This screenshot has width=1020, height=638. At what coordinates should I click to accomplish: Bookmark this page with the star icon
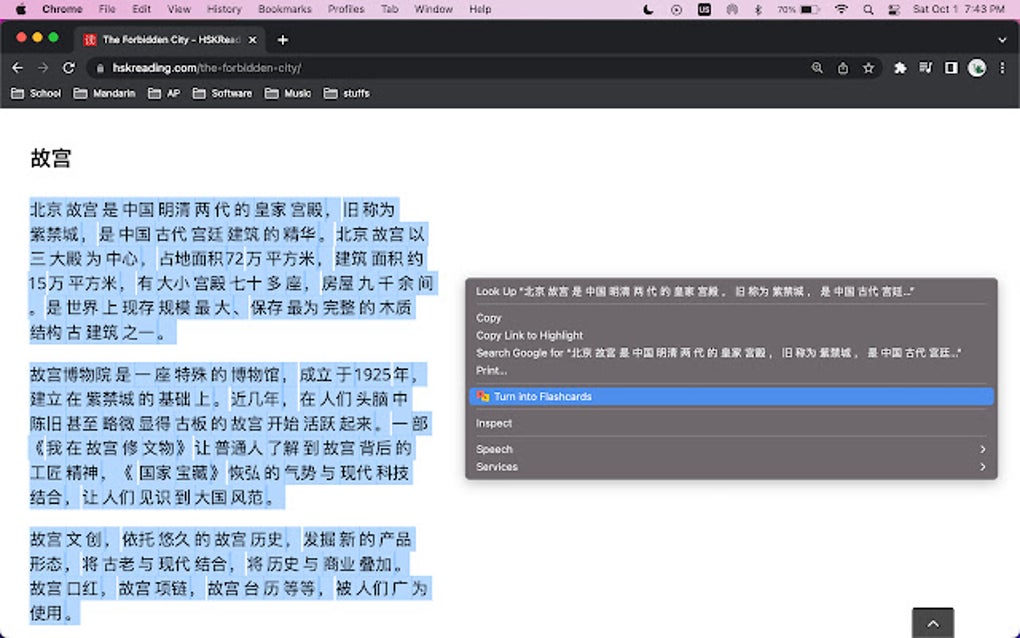coord(868,68)
